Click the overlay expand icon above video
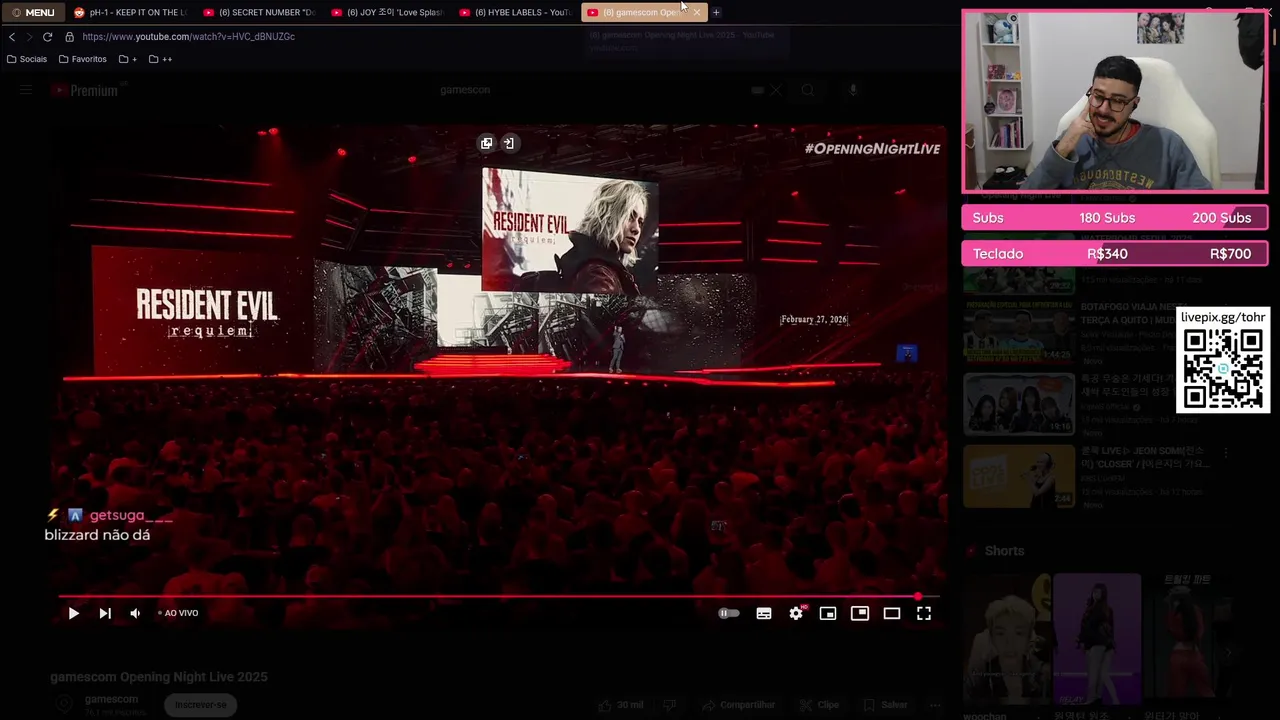This screenshot has width=1280, height=720. (x=486, y=143)
